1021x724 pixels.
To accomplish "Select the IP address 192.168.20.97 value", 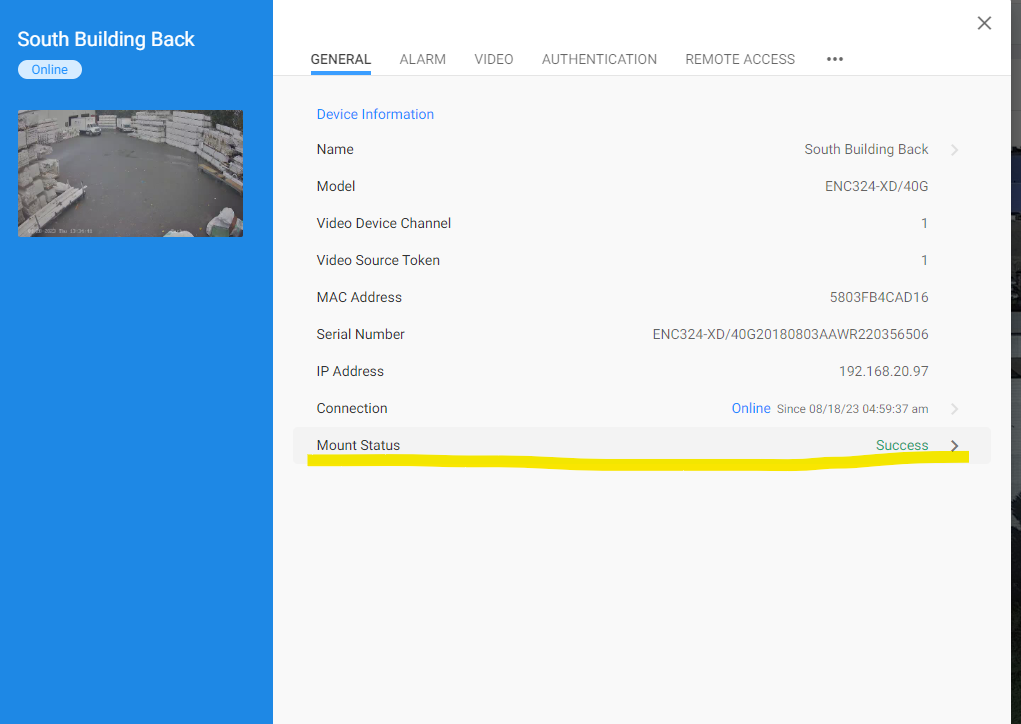I will (883, 371).
